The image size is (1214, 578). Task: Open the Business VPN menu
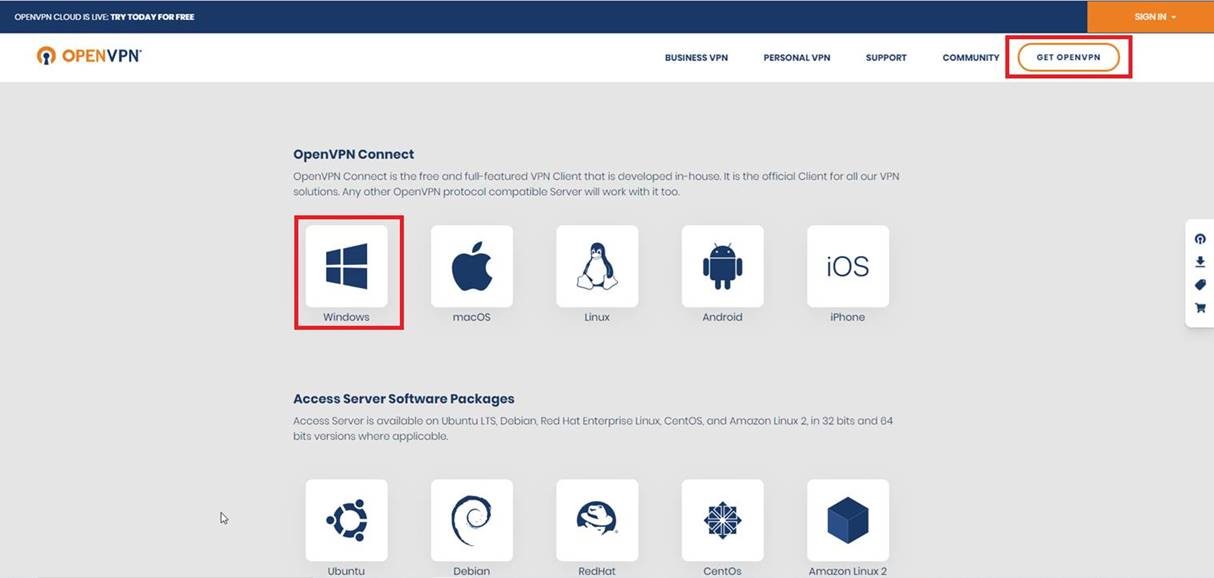[696, 58]
